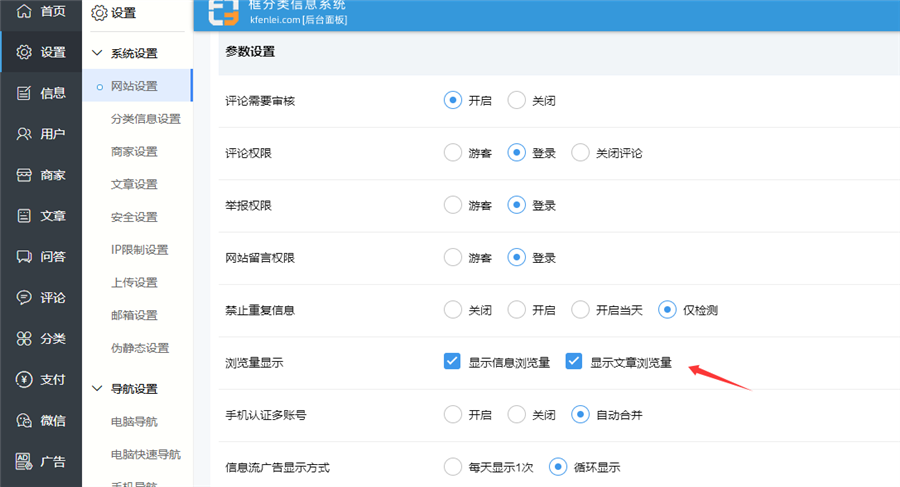
Task: Open the 微信 WeChat icon
Action: 24,421
